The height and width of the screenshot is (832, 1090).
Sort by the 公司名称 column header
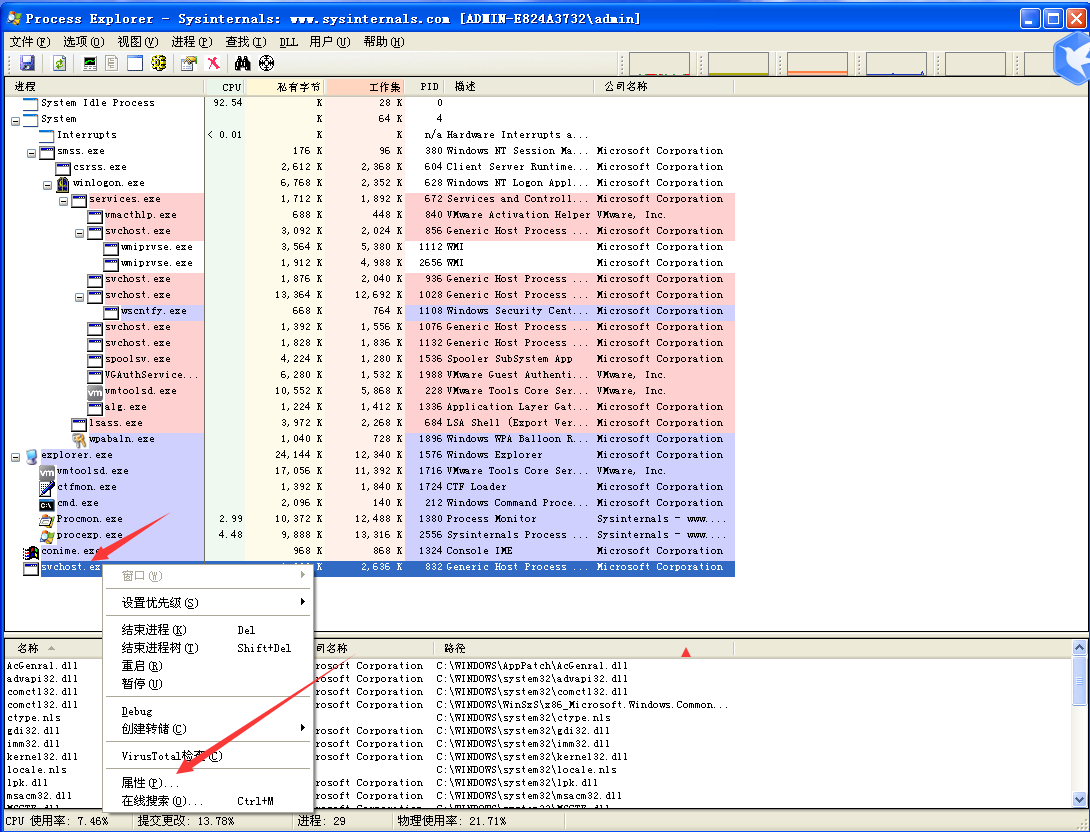pos(664,87)
